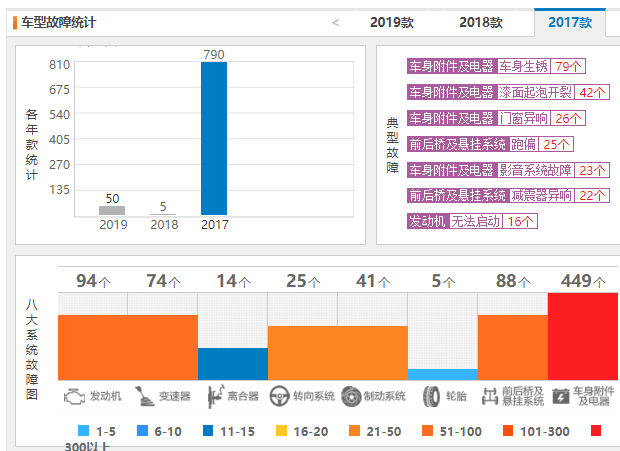Click the steering wheel (转向系统) icon
Image resolution: width=620 pixels, height=451 pixels.
(280, 396)
